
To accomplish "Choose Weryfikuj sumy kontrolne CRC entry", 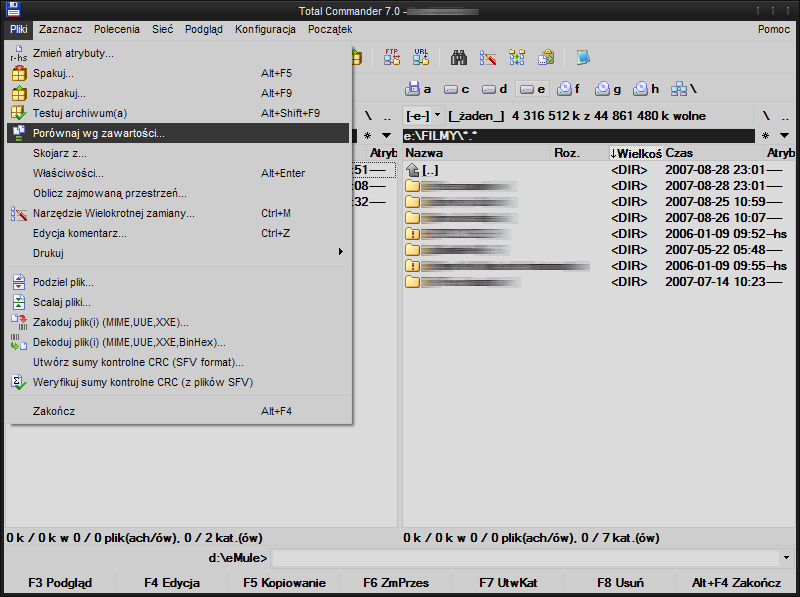I will (x=178, y=382).
